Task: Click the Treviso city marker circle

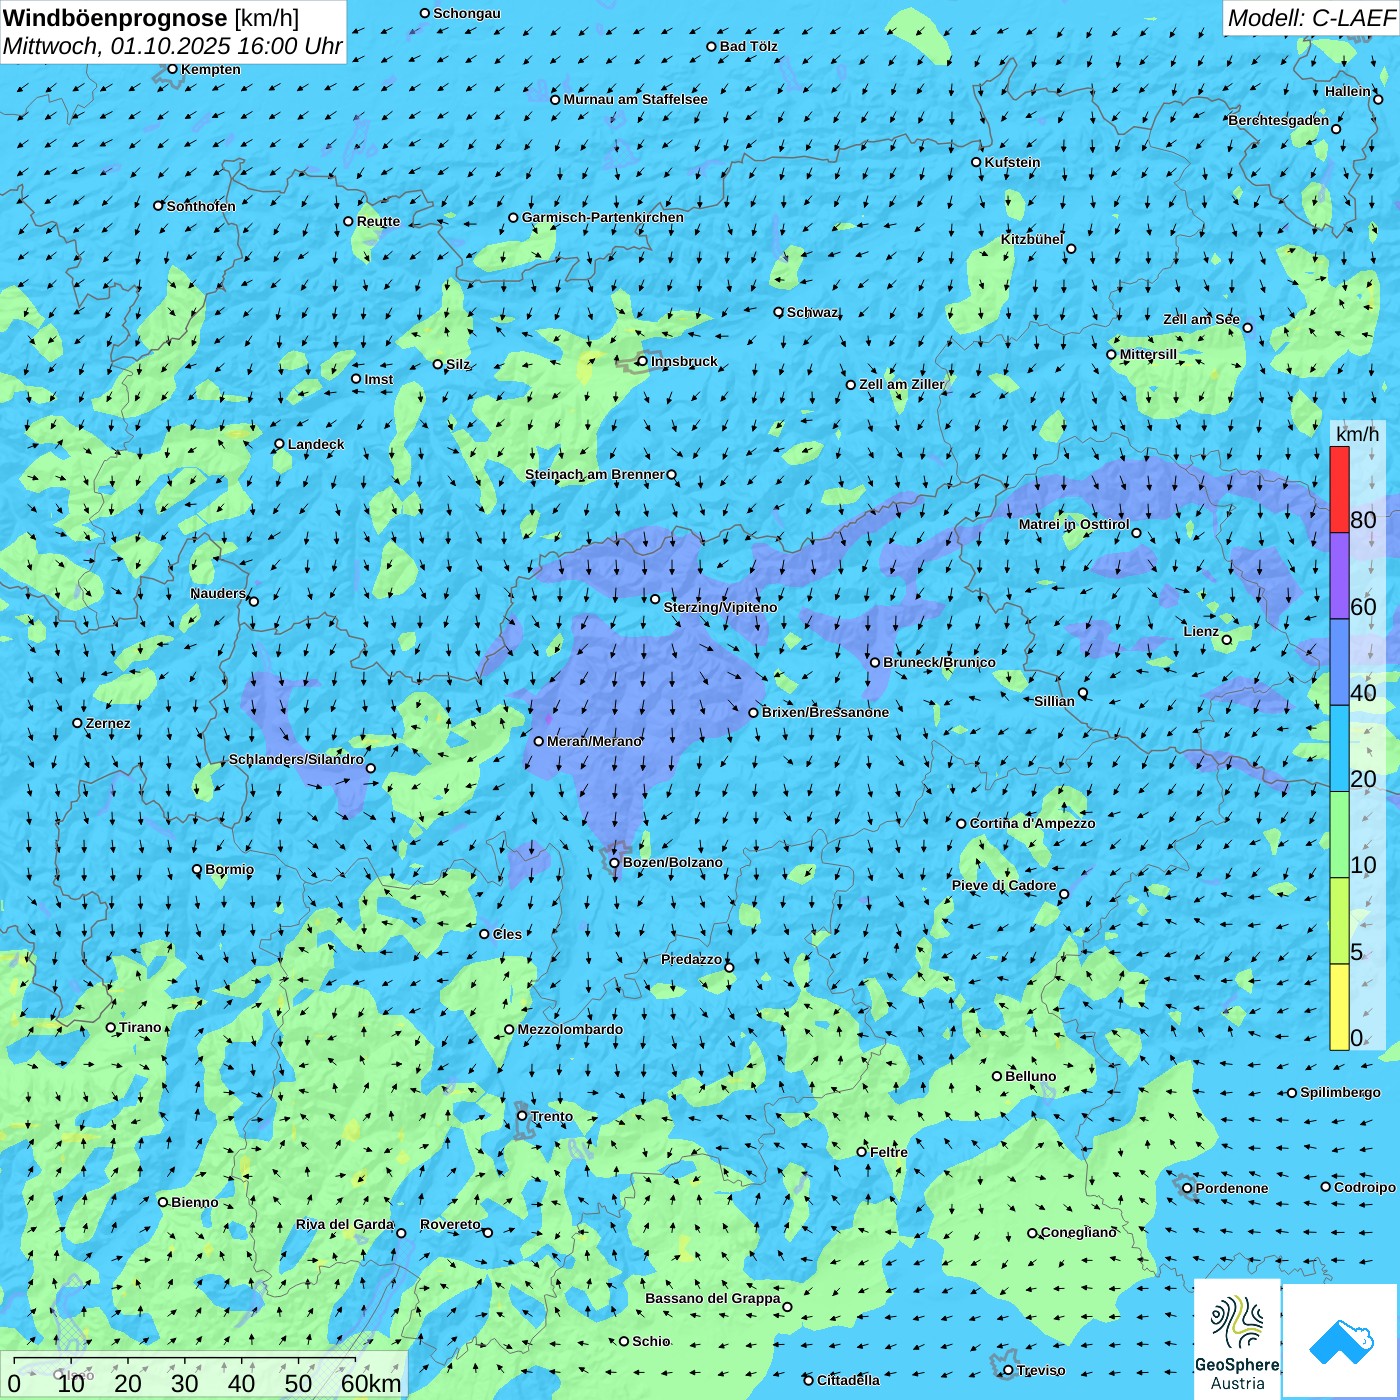Action: [1008, 1370]
